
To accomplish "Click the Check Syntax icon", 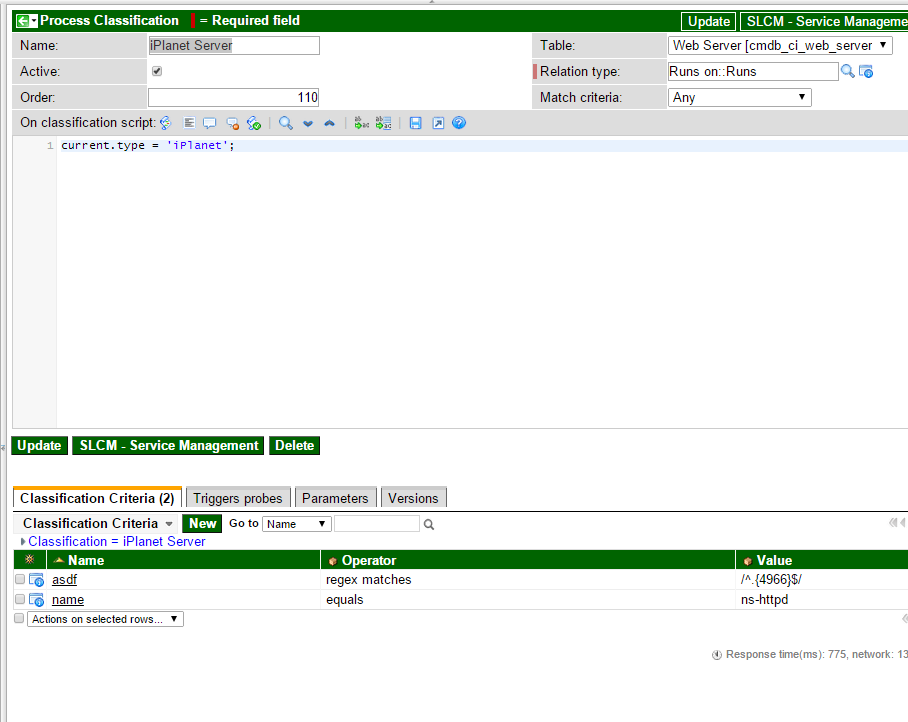I will [x=254, y=123].
